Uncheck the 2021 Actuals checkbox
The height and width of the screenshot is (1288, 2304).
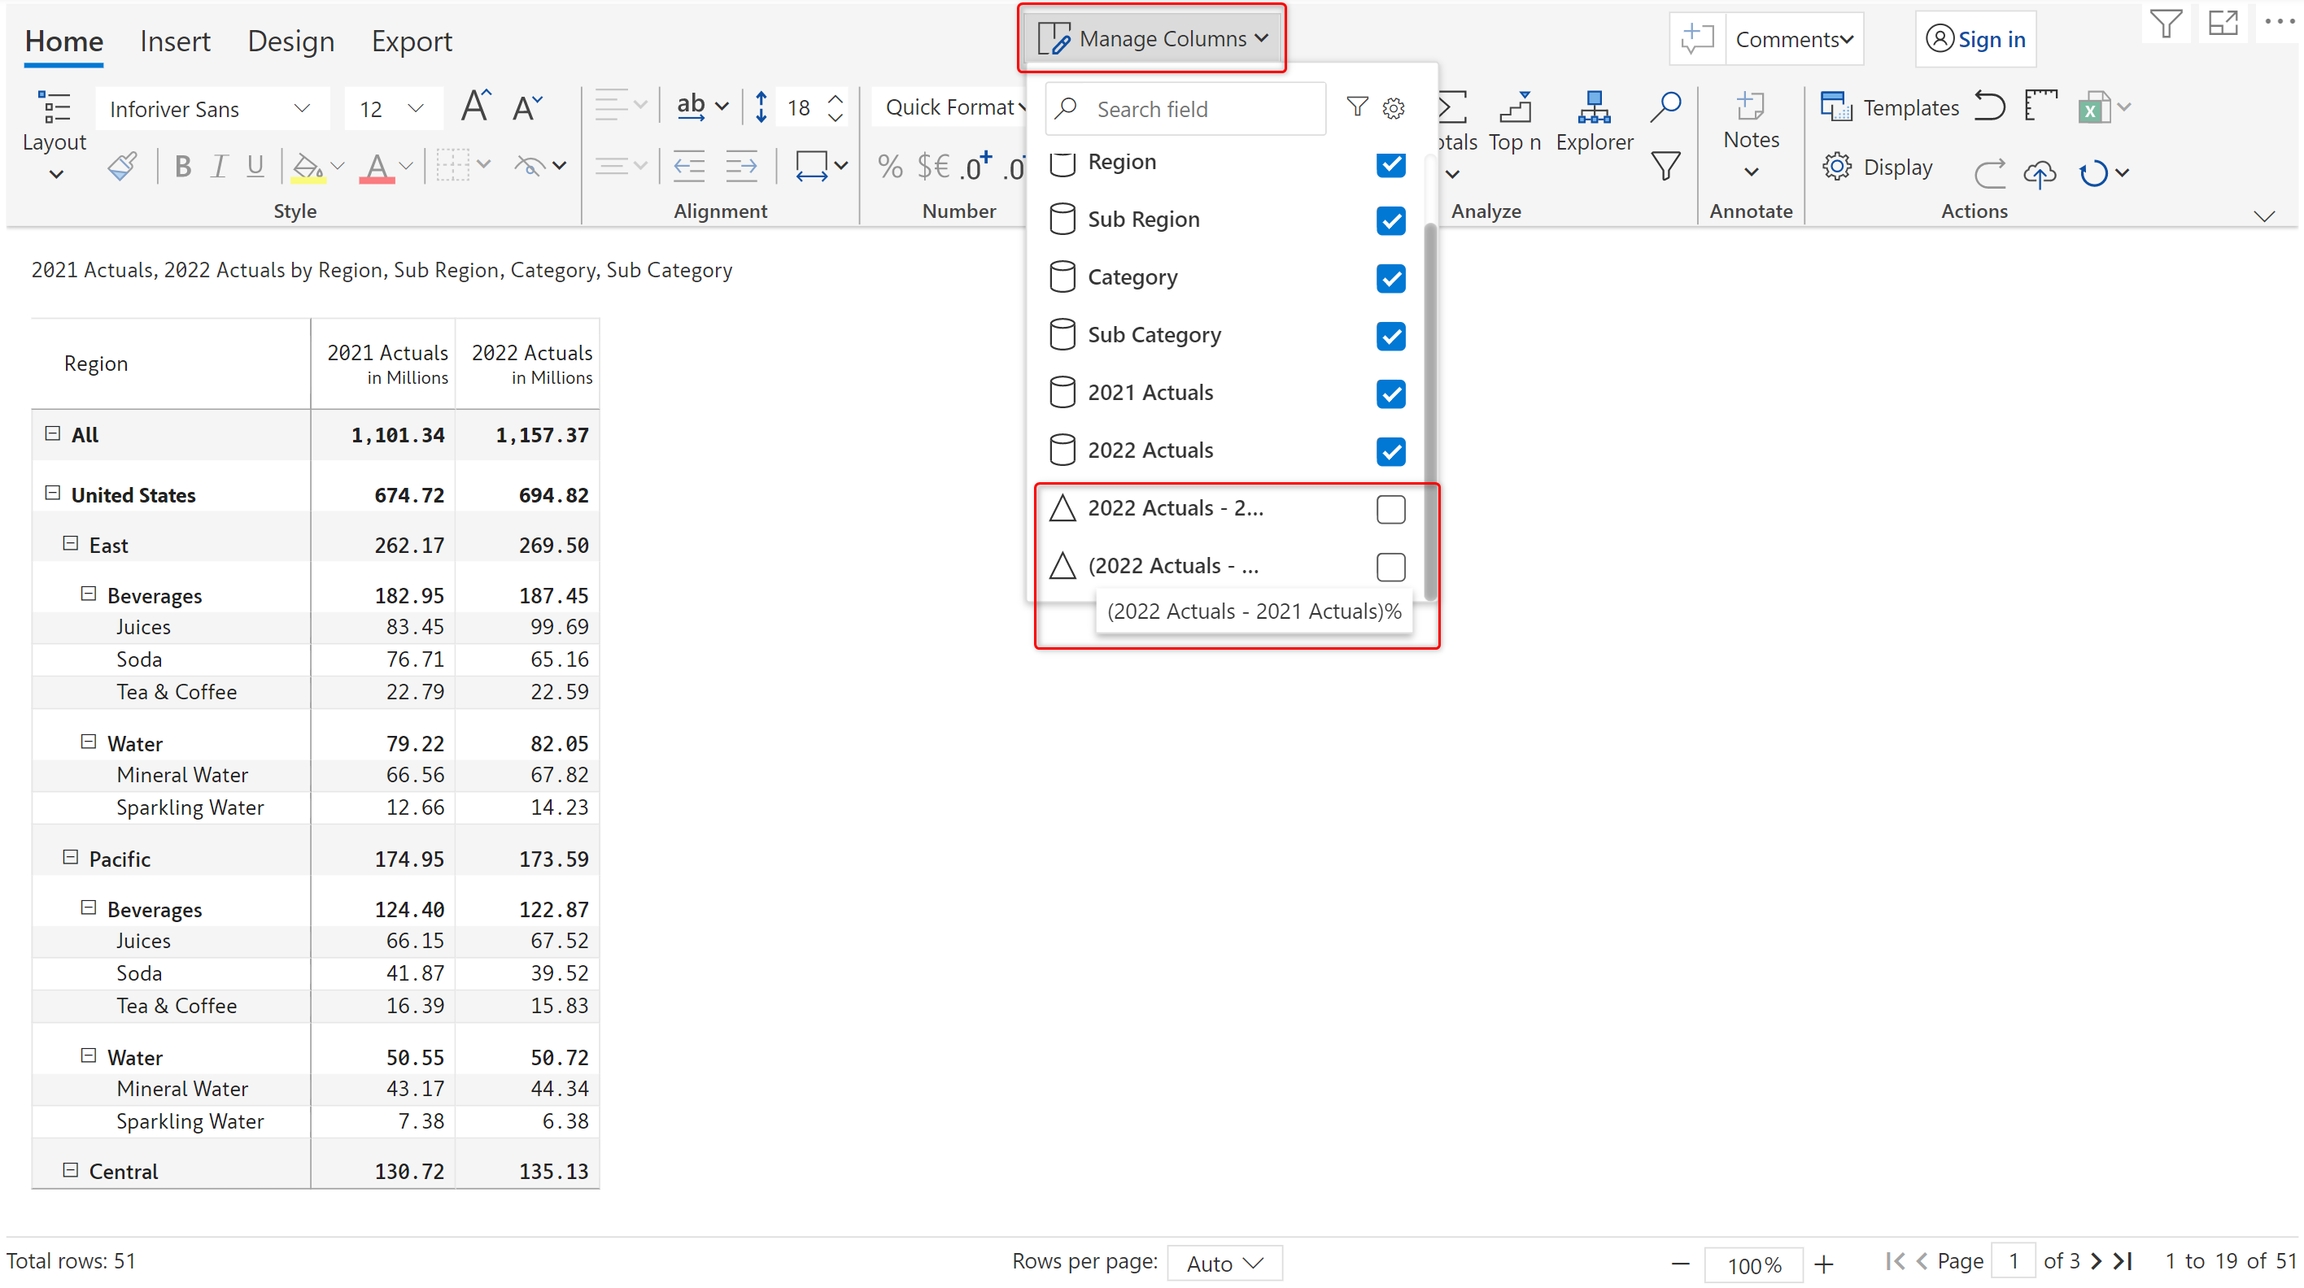coord(1390,393)
